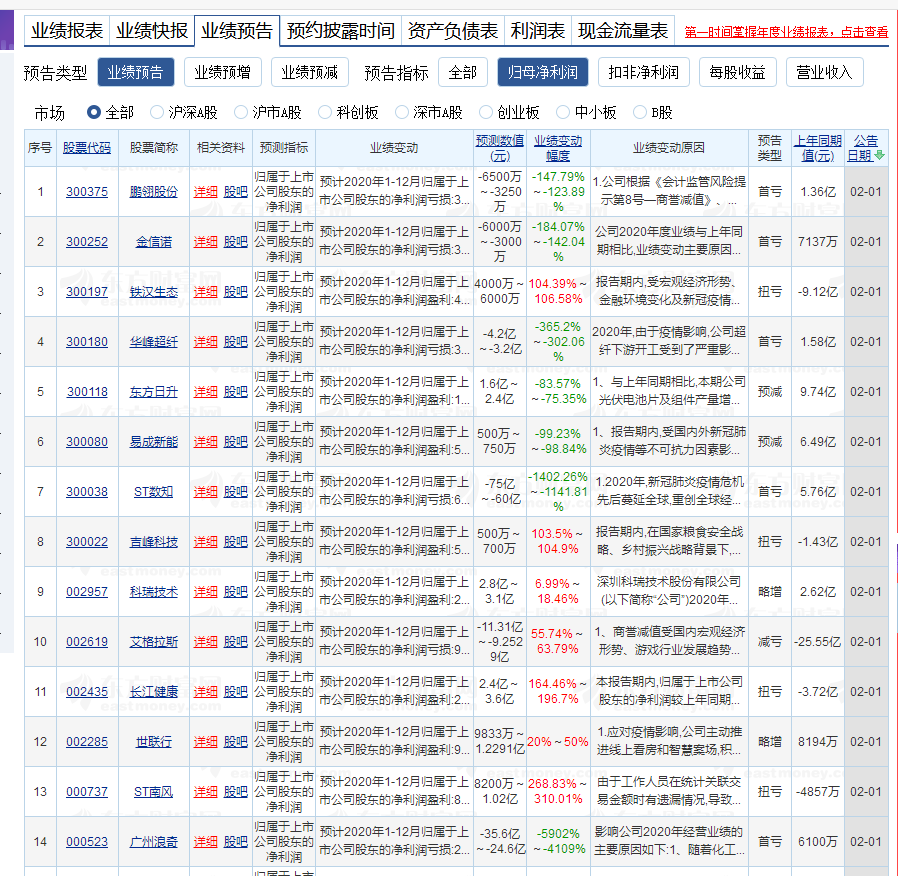The width and height of the screenshot is (898, 876).
Task: Open 股吧 for 长江健康 row
Action: [235, 692]
